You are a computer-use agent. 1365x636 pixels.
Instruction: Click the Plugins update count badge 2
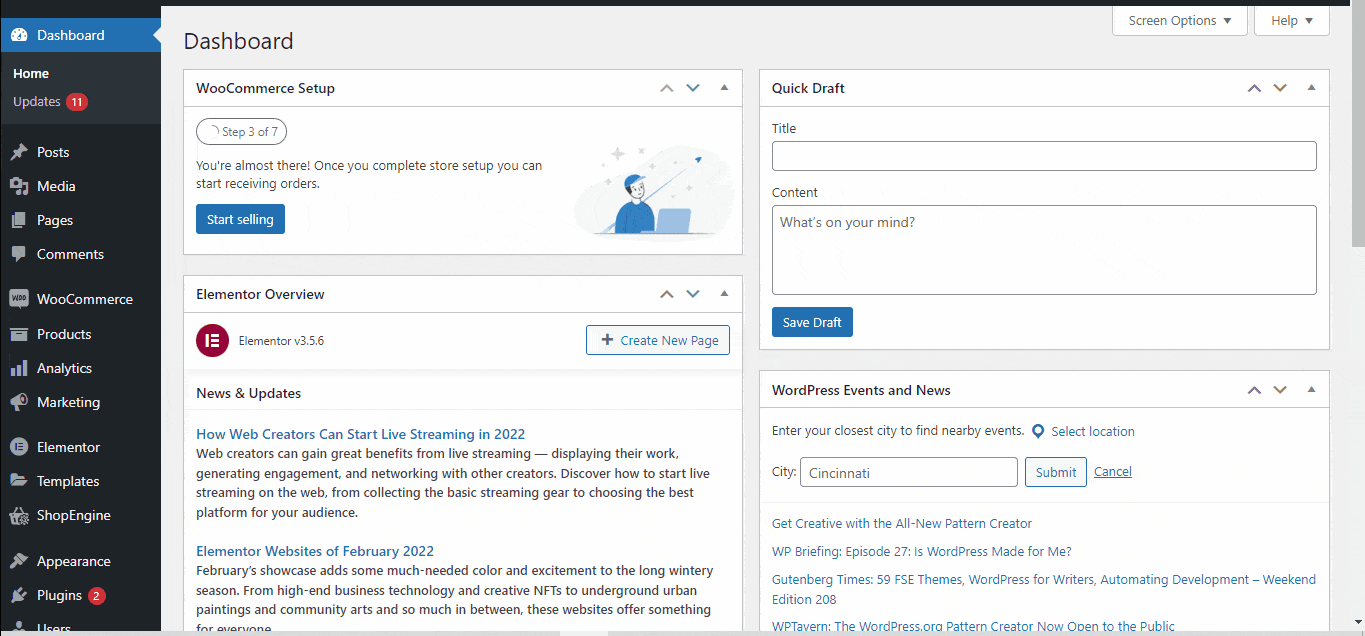[97, 596]
